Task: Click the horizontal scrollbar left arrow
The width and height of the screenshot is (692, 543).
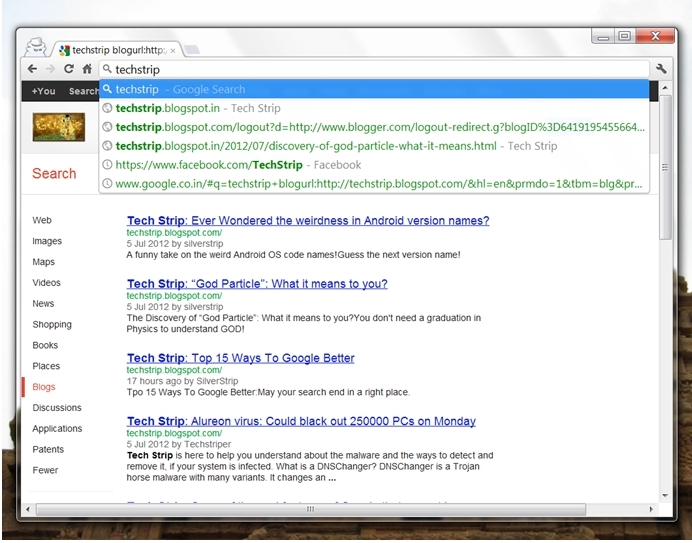Action: click(28, 509)
